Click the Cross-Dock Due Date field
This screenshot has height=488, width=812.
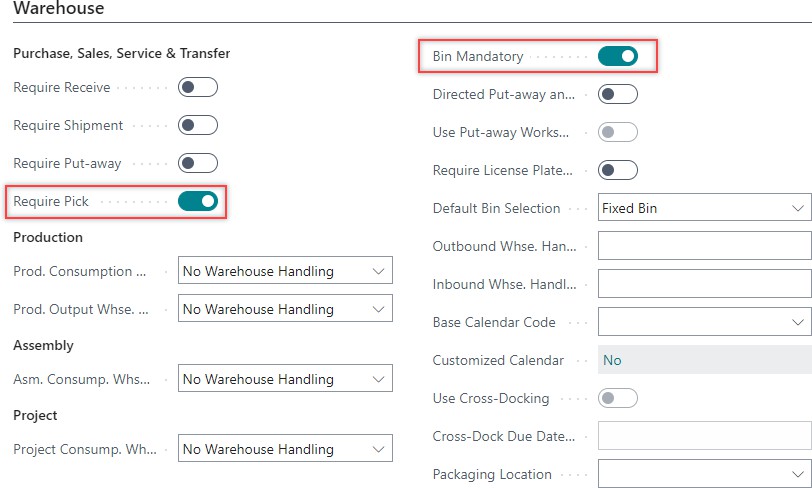[x=704, y=437]
